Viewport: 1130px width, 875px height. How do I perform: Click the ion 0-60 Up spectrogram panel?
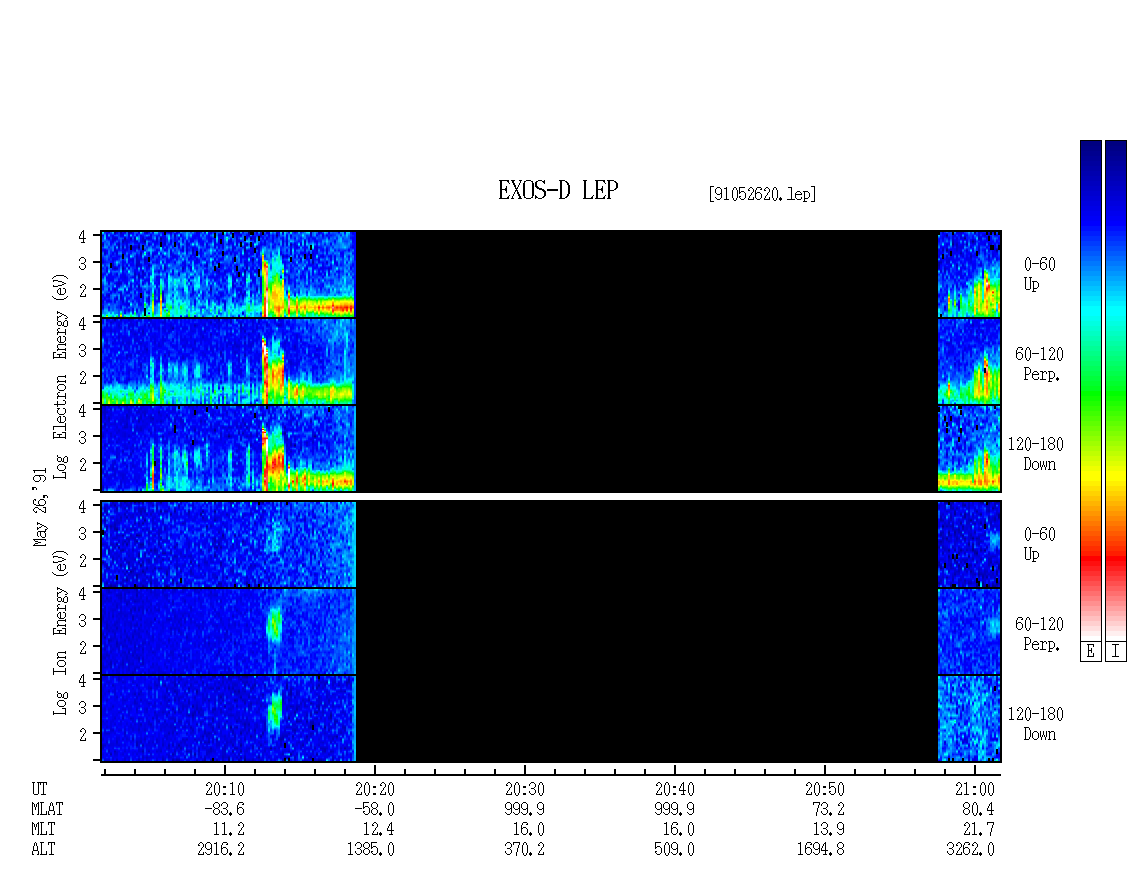tap(551, 544)
